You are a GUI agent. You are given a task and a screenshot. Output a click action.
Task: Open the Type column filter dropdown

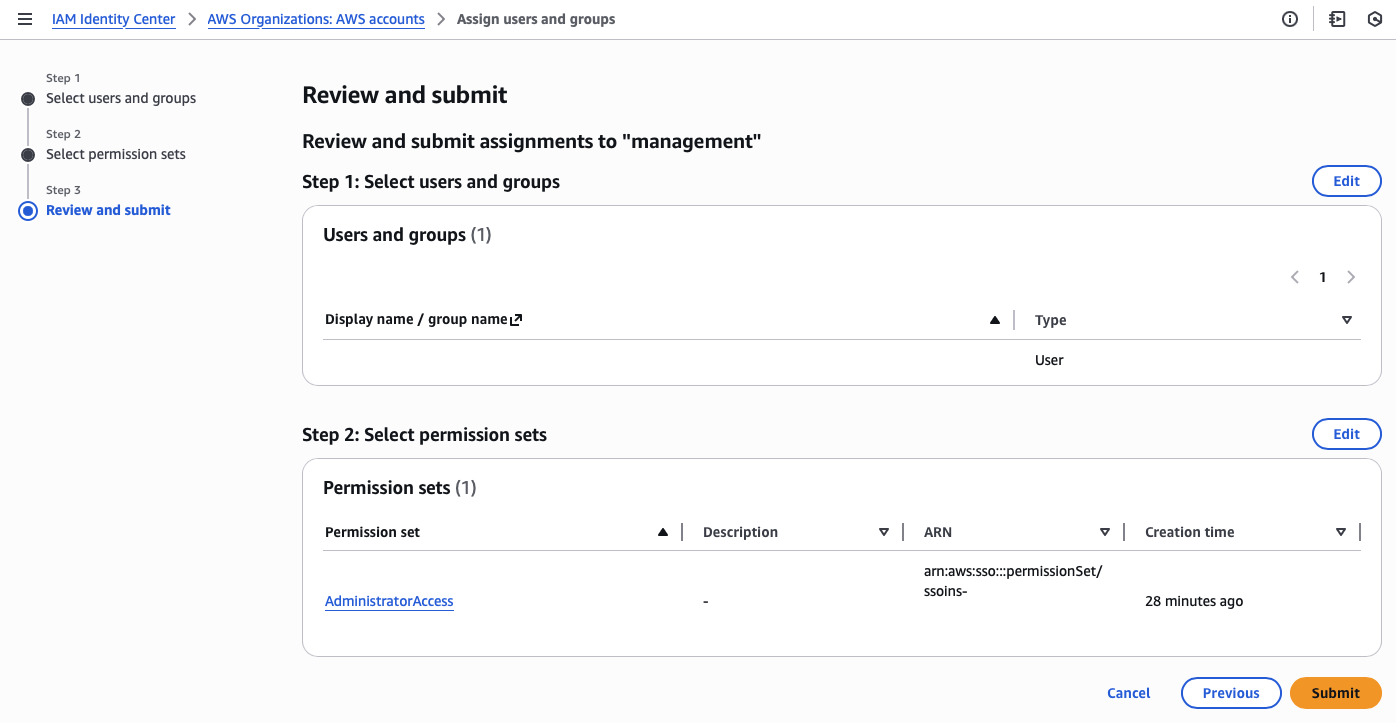(1347, 319)
